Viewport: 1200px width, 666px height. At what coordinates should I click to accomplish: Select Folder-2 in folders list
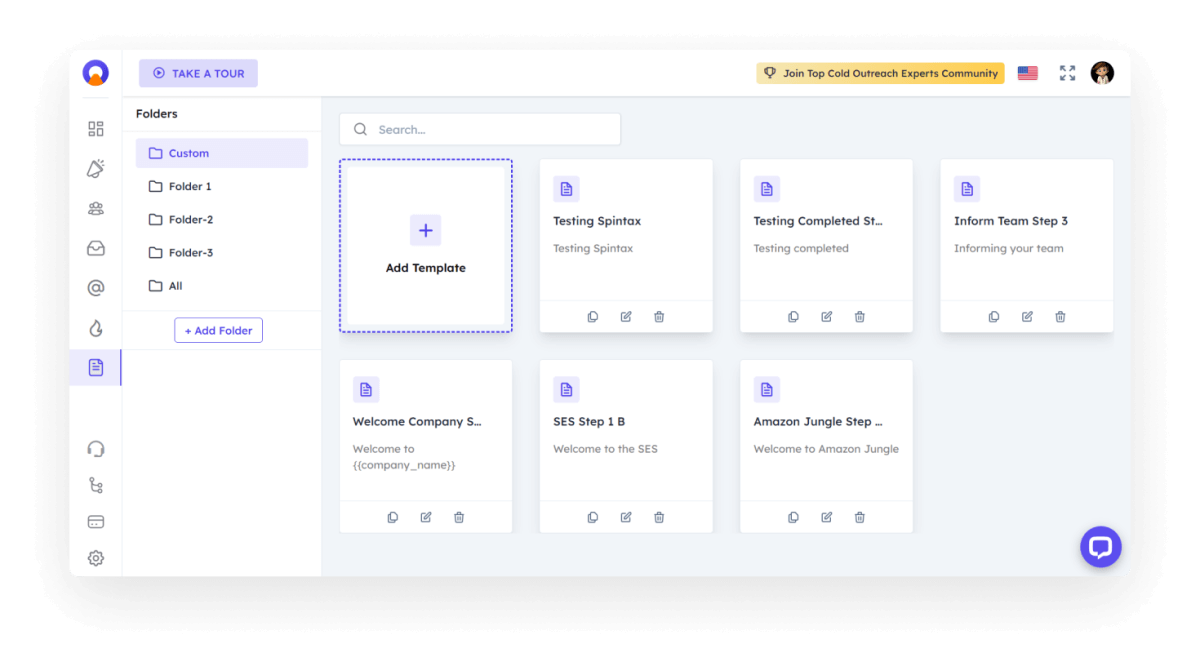click(222, 219)
